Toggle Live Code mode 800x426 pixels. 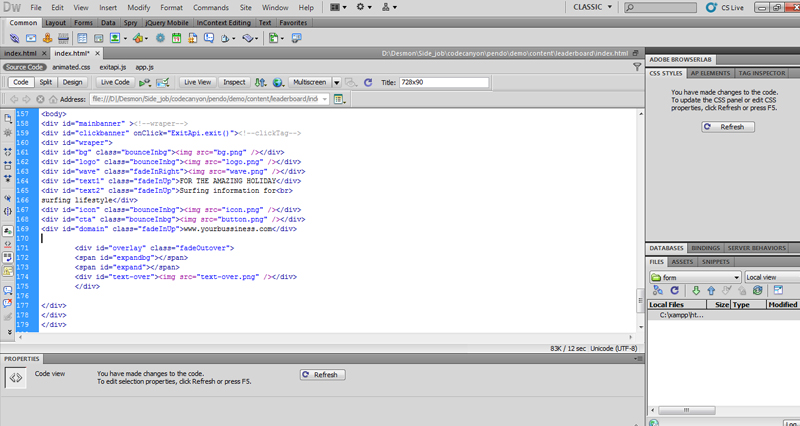117,82
